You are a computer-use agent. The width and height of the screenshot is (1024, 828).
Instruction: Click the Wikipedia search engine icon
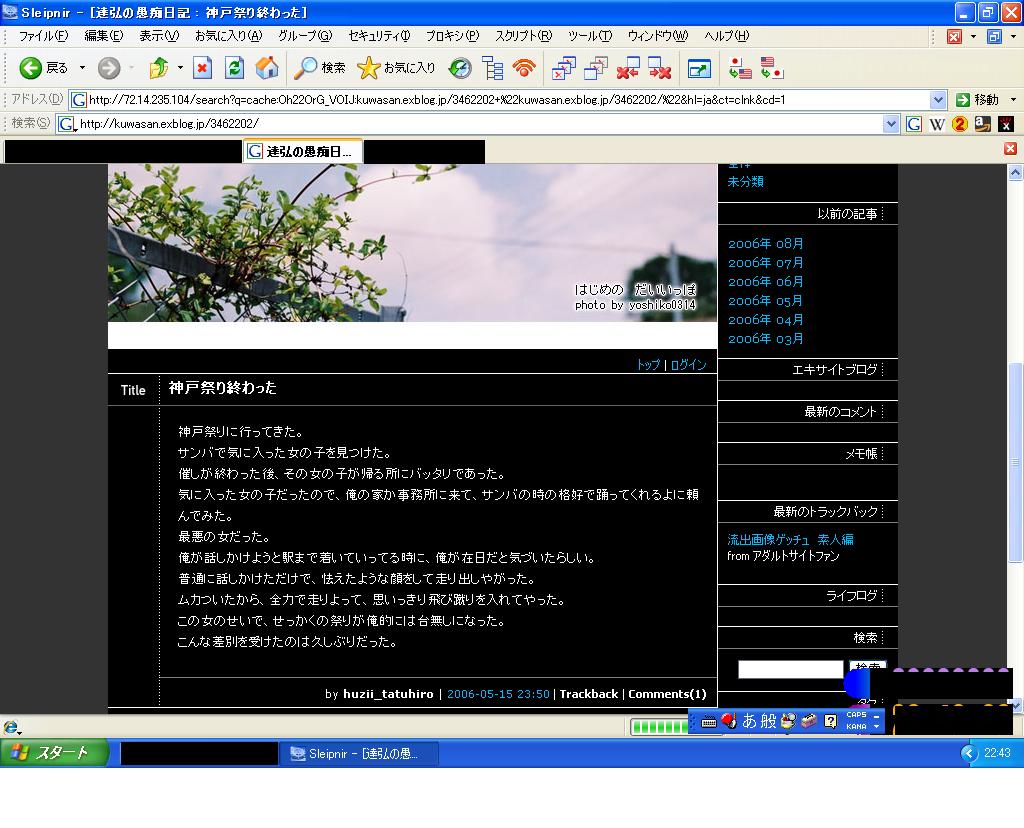tap(937, 124)
